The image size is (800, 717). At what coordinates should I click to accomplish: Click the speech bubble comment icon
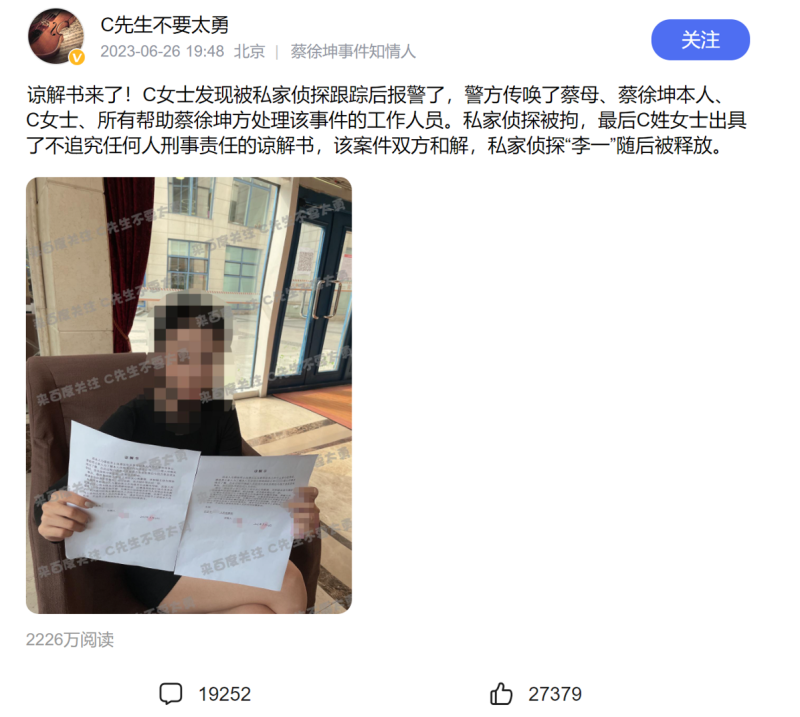(170, 694)
